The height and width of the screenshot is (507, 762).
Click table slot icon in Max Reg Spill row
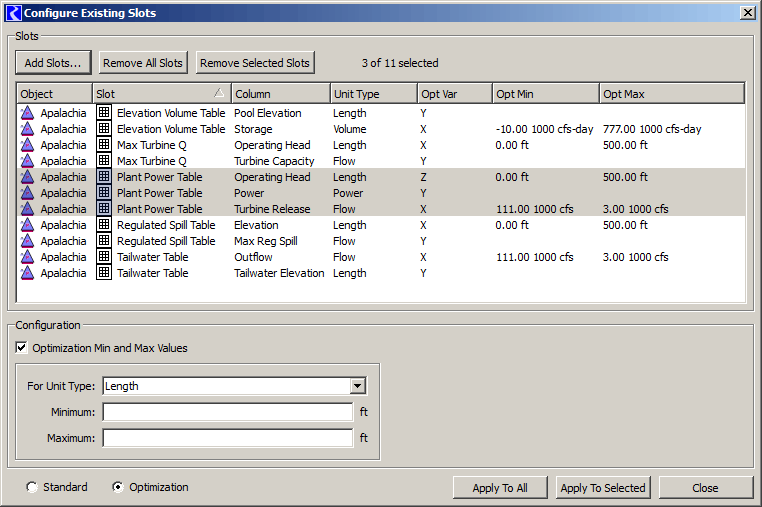click(x=104, y=241)
